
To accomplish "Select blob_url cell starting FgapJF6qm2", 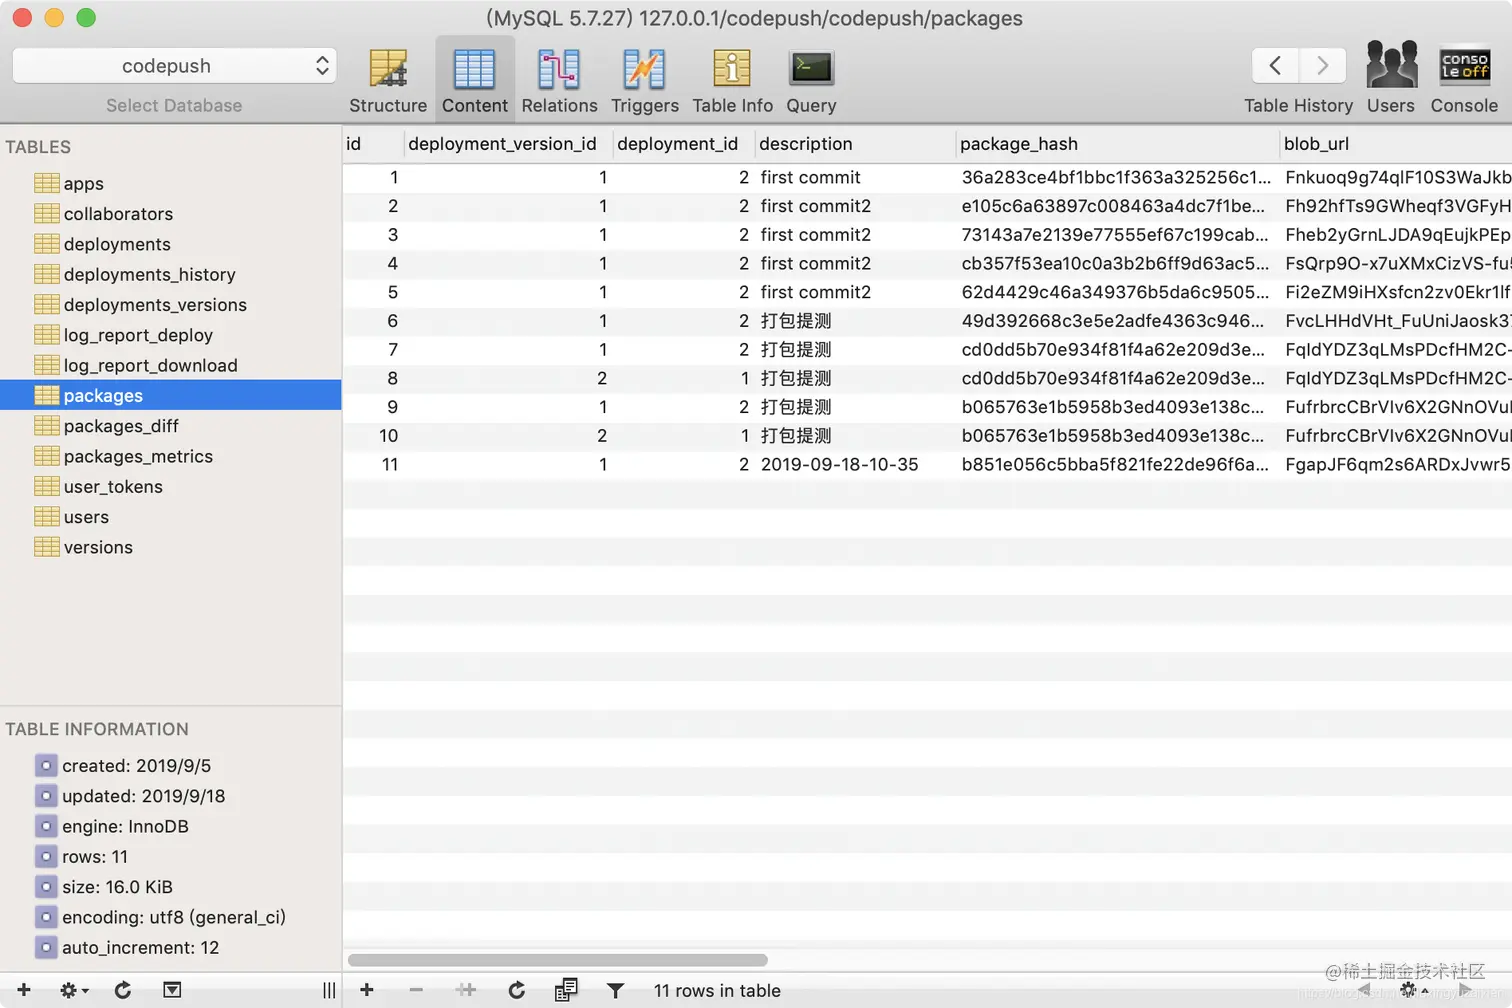I will coord(1397,464).
